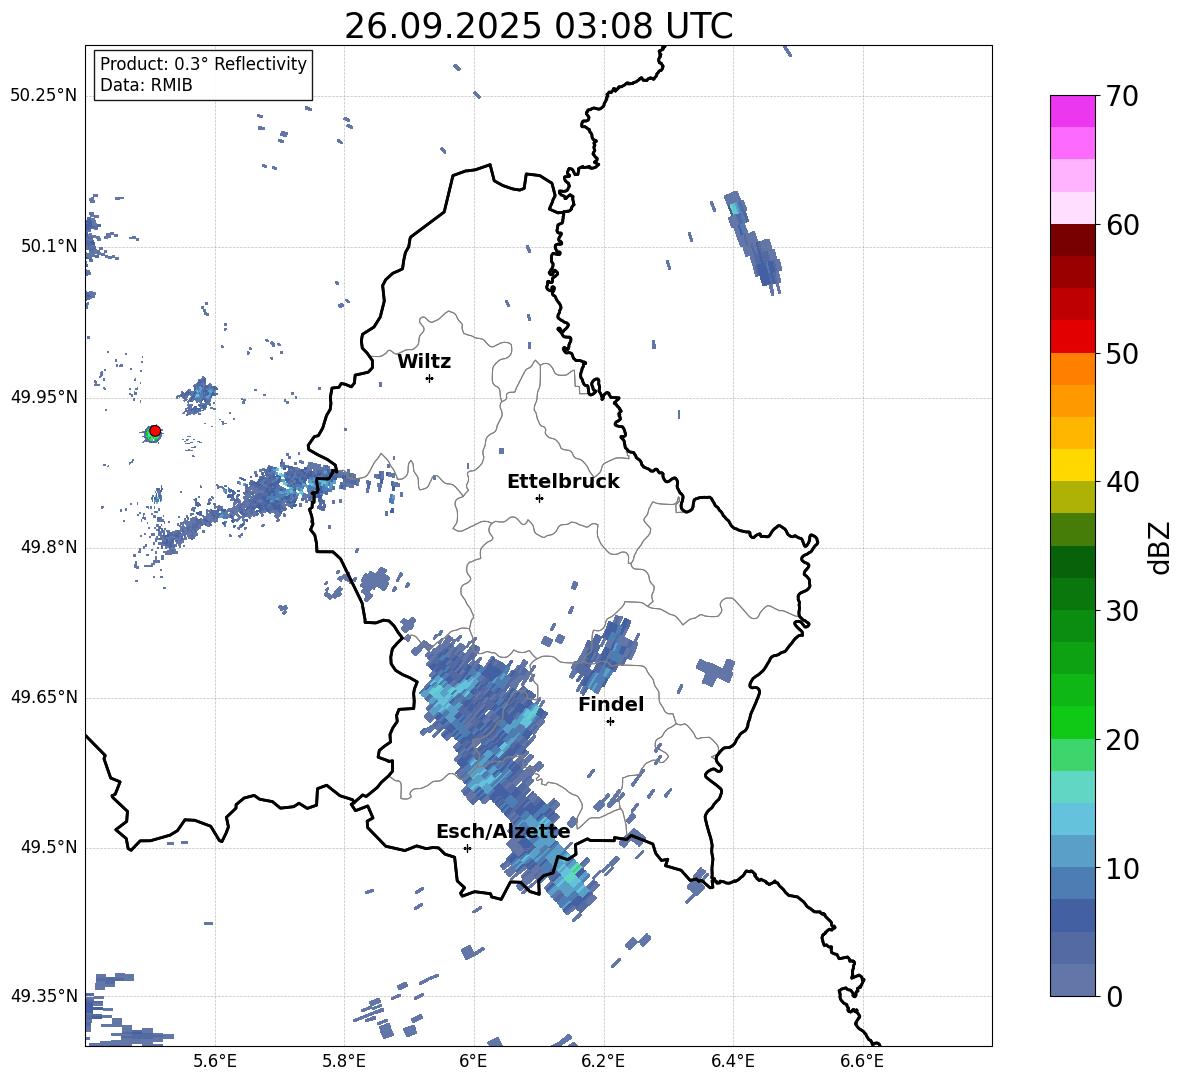
Task: Click the 6.6°E longitude label
Action: pos(862,1061)
